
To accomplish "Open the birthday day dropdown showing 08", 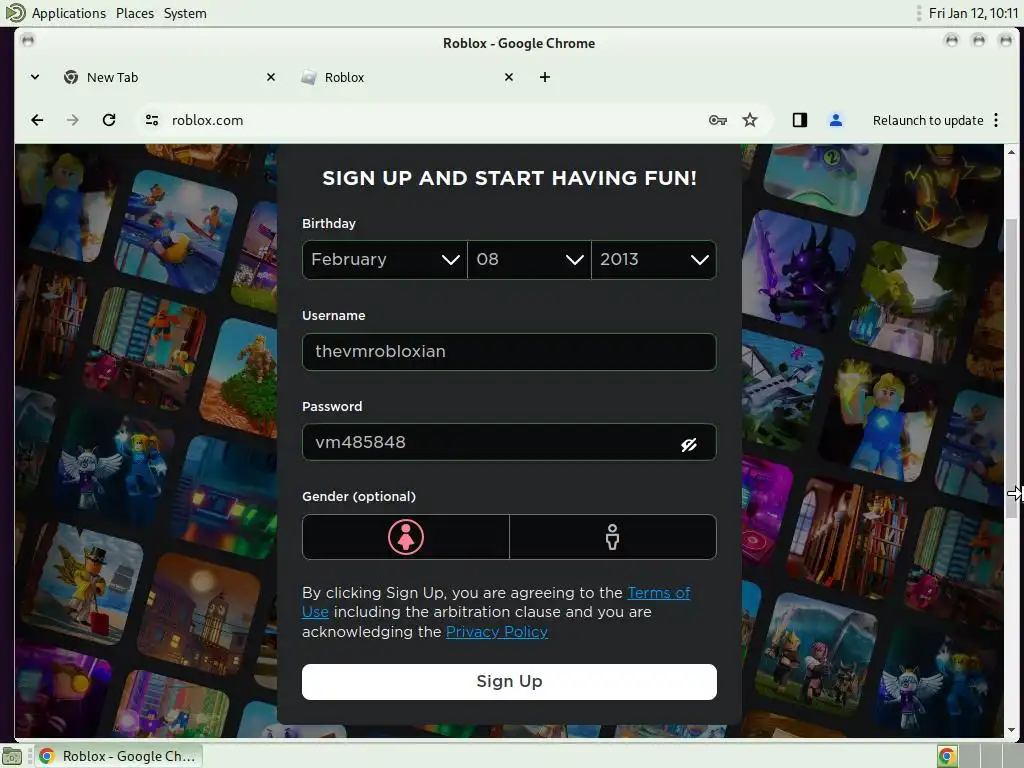I will click(530, 260).
